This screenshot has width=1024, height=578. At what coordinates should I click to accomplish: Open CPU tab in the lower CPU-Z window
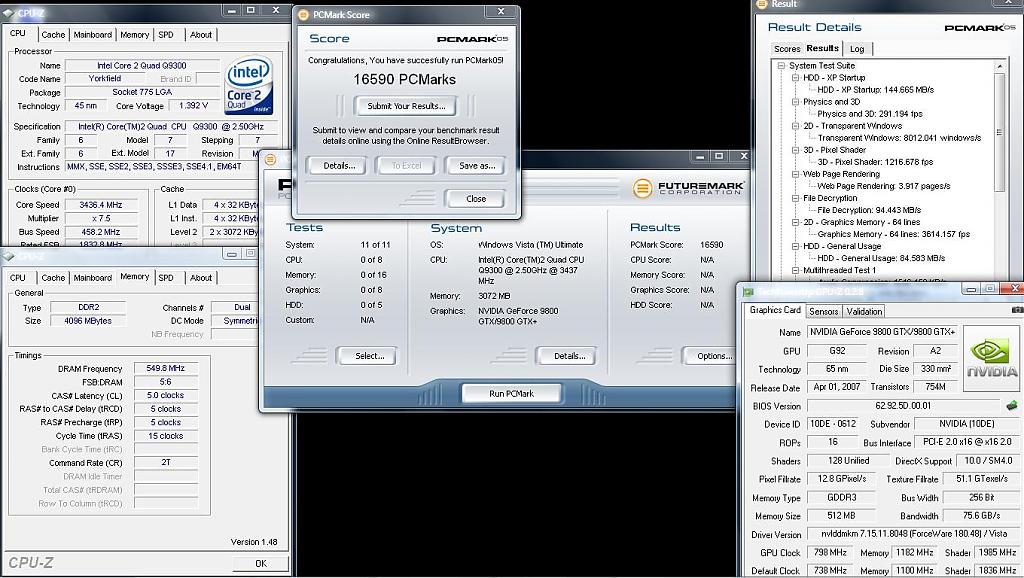coord(18,278)
